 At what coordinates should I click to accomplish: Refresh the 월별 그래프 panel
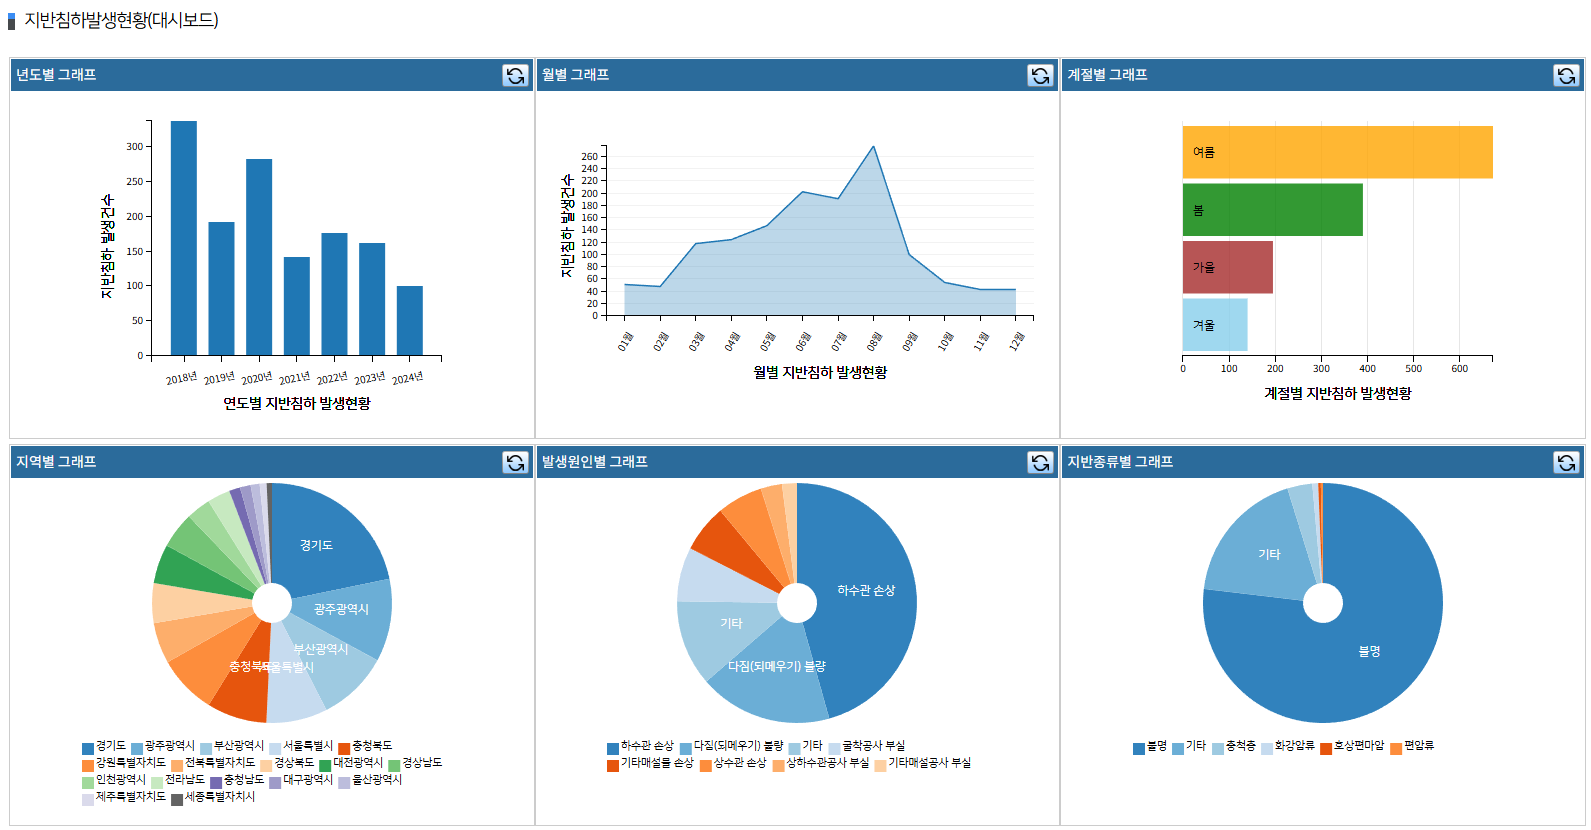[x=1040, y=75]
